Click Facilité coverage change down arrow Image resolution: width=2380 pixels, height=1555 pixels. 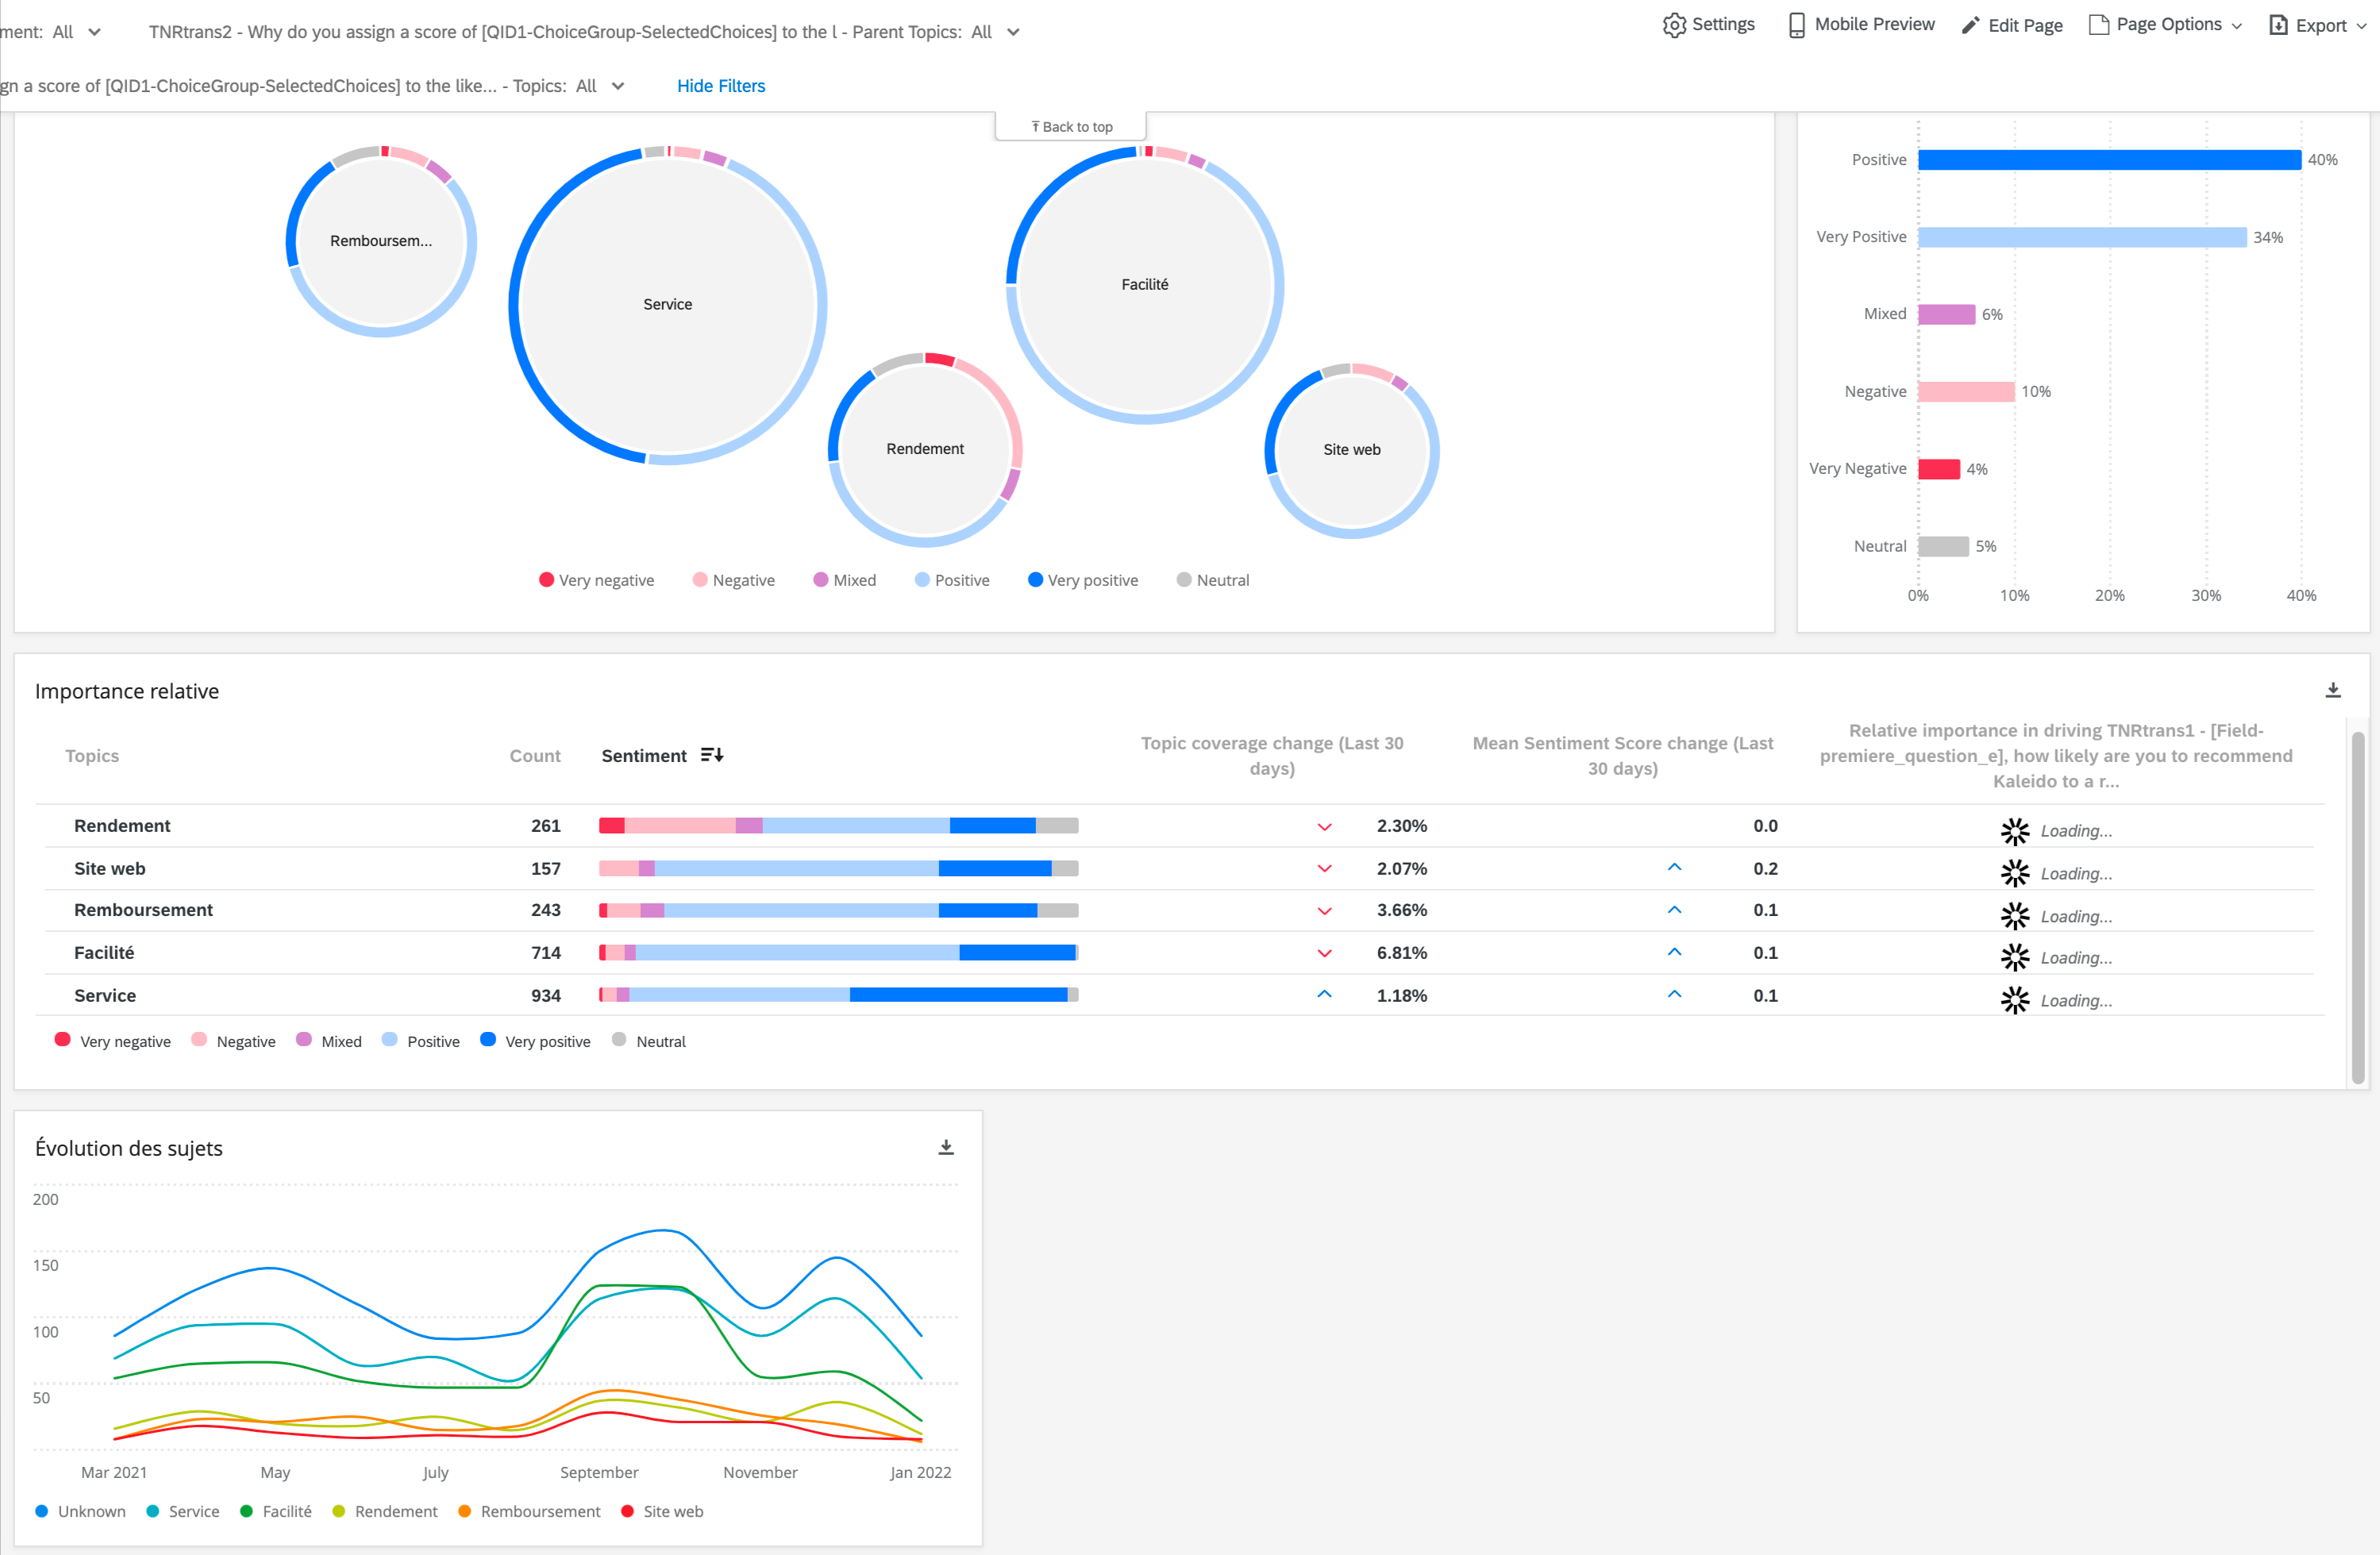coord(1324,953)
